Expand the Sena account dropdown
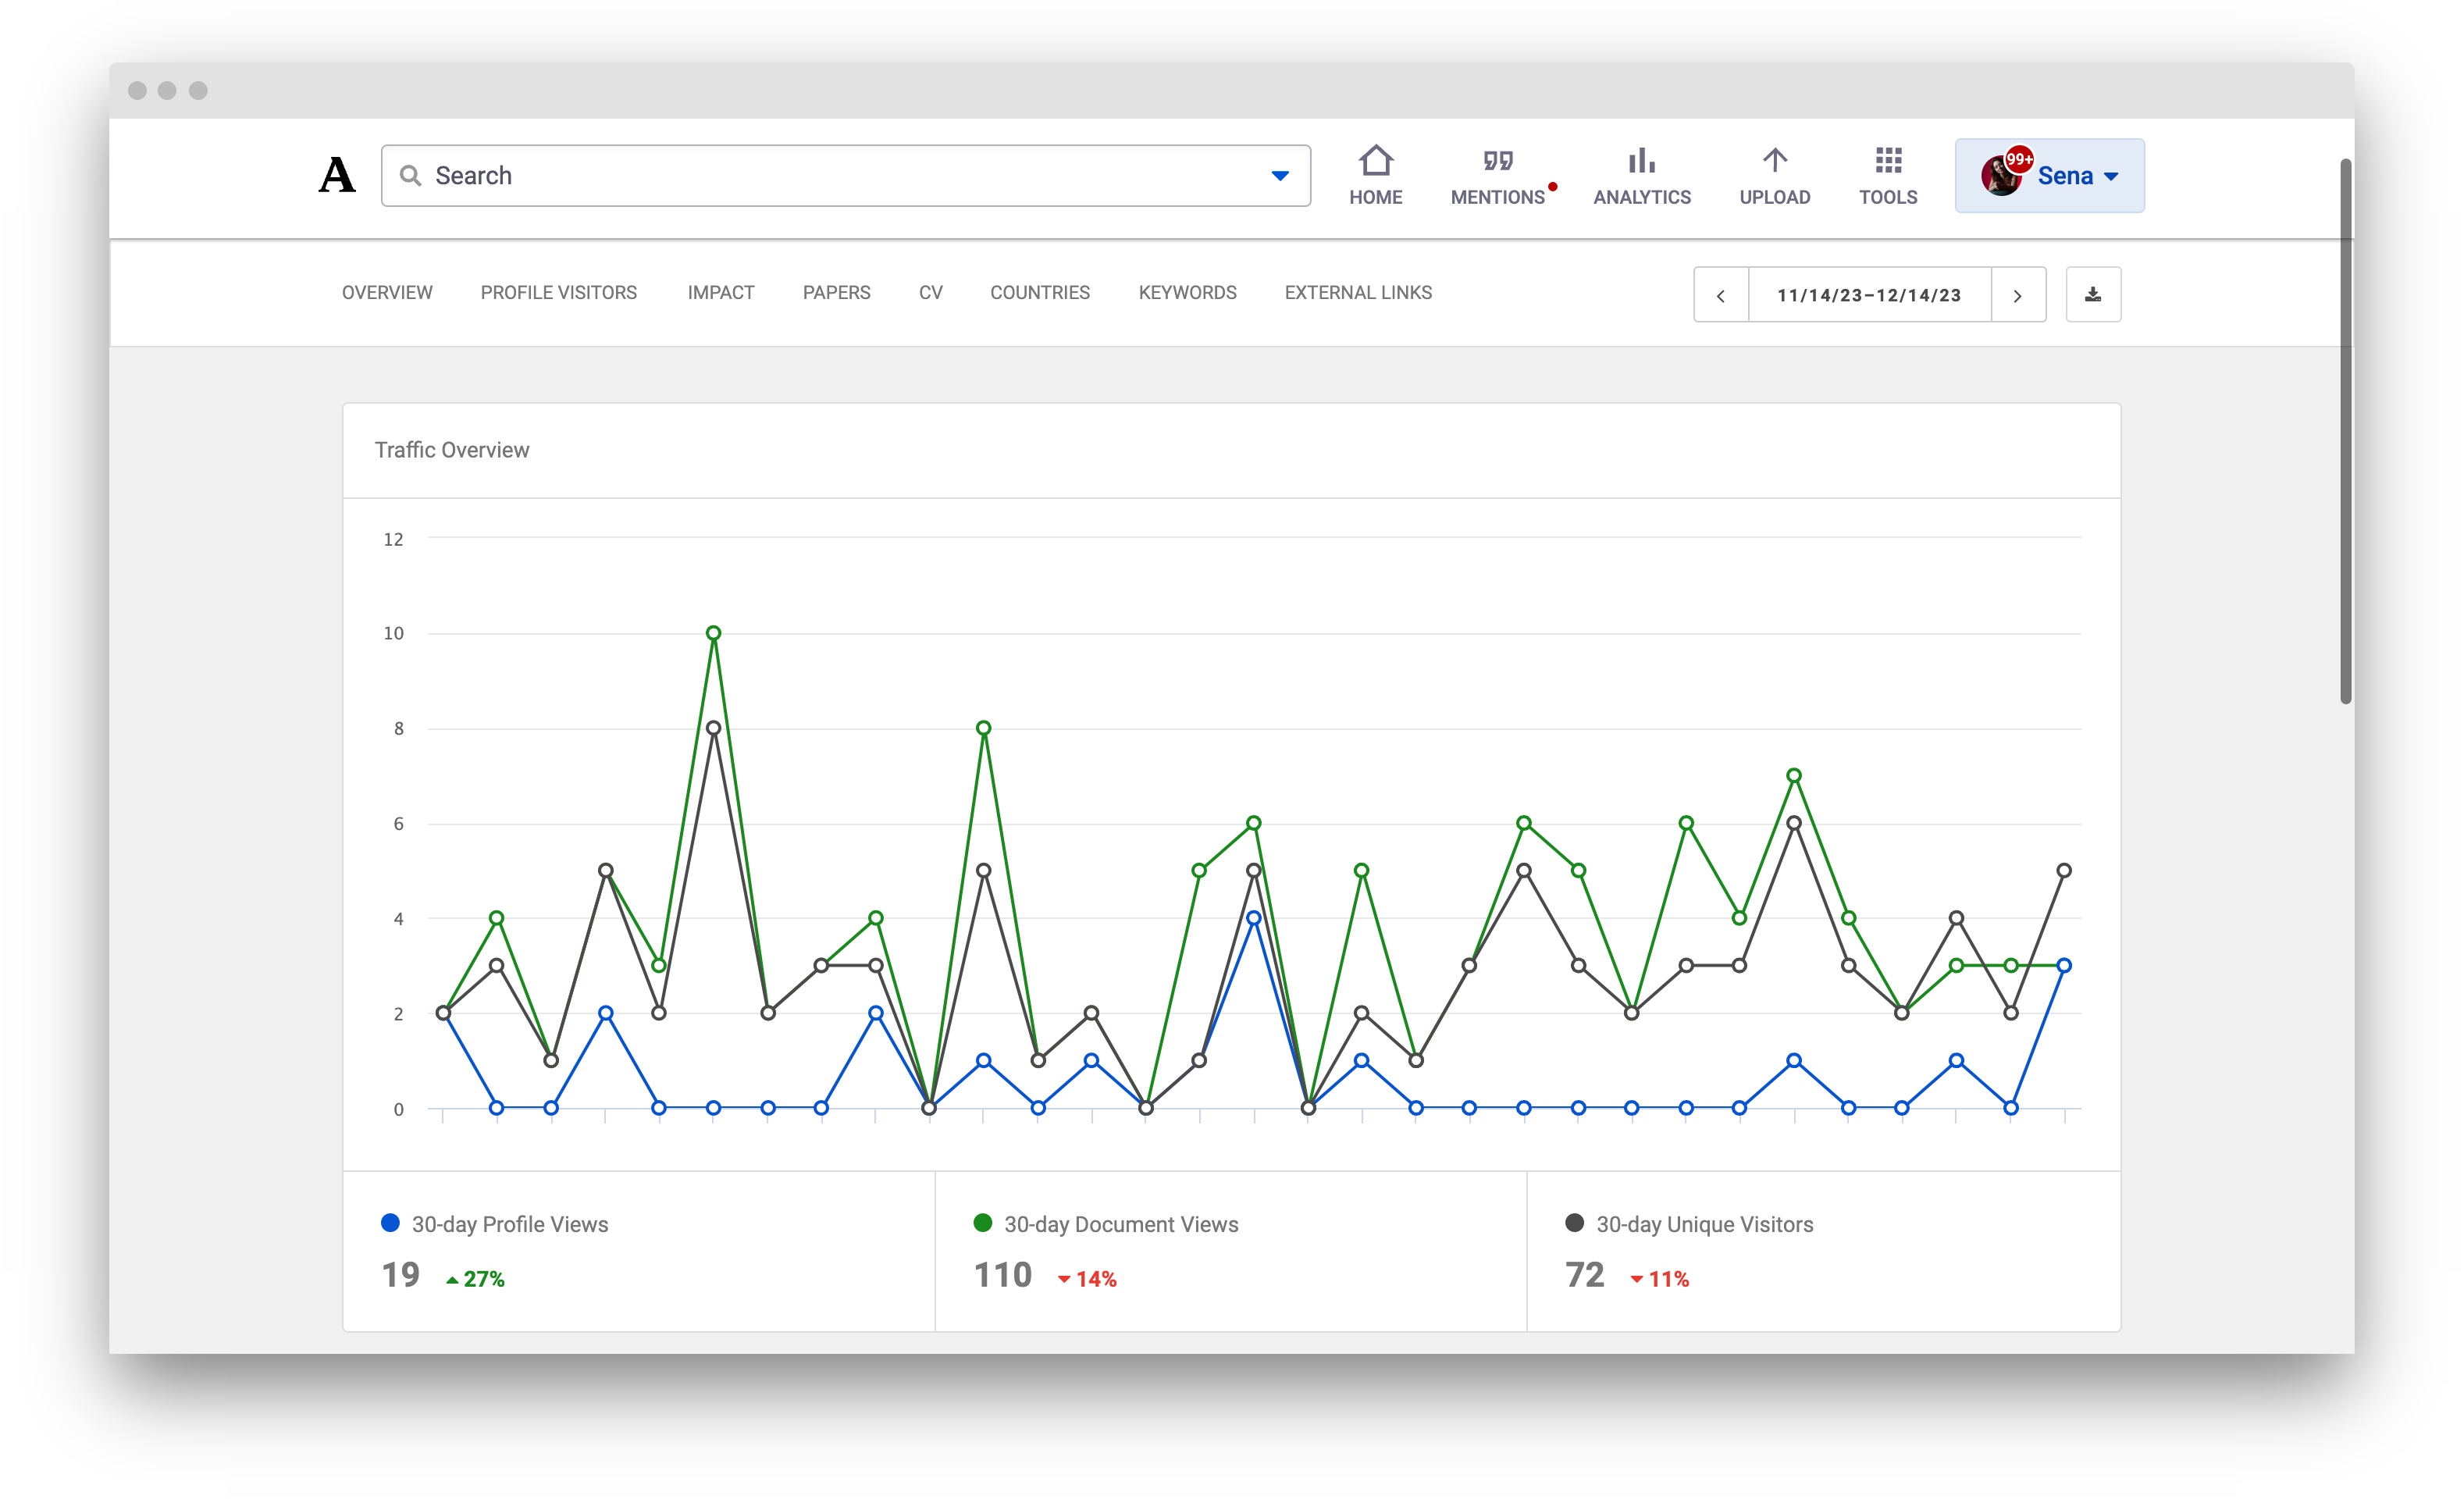The height and width of the screenshot is (1510, 2464). (x=2112, y=175)
